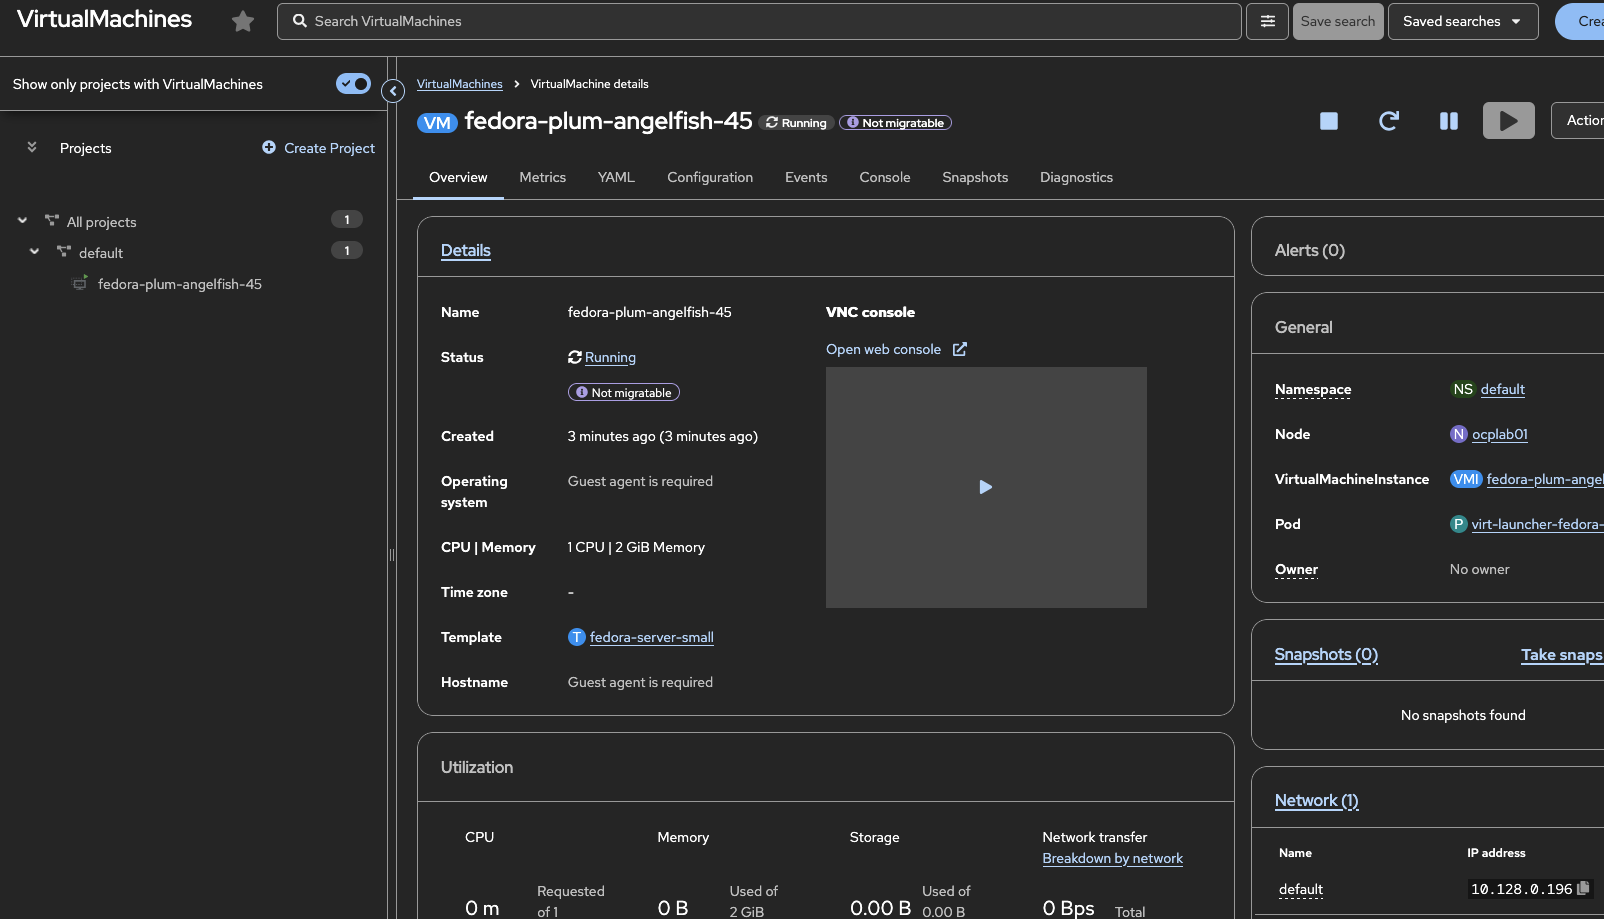Open the Actions dropdown
The width and height of the screenshot is (1604, 919).
pyautogui.click(x=1578, y=120)
